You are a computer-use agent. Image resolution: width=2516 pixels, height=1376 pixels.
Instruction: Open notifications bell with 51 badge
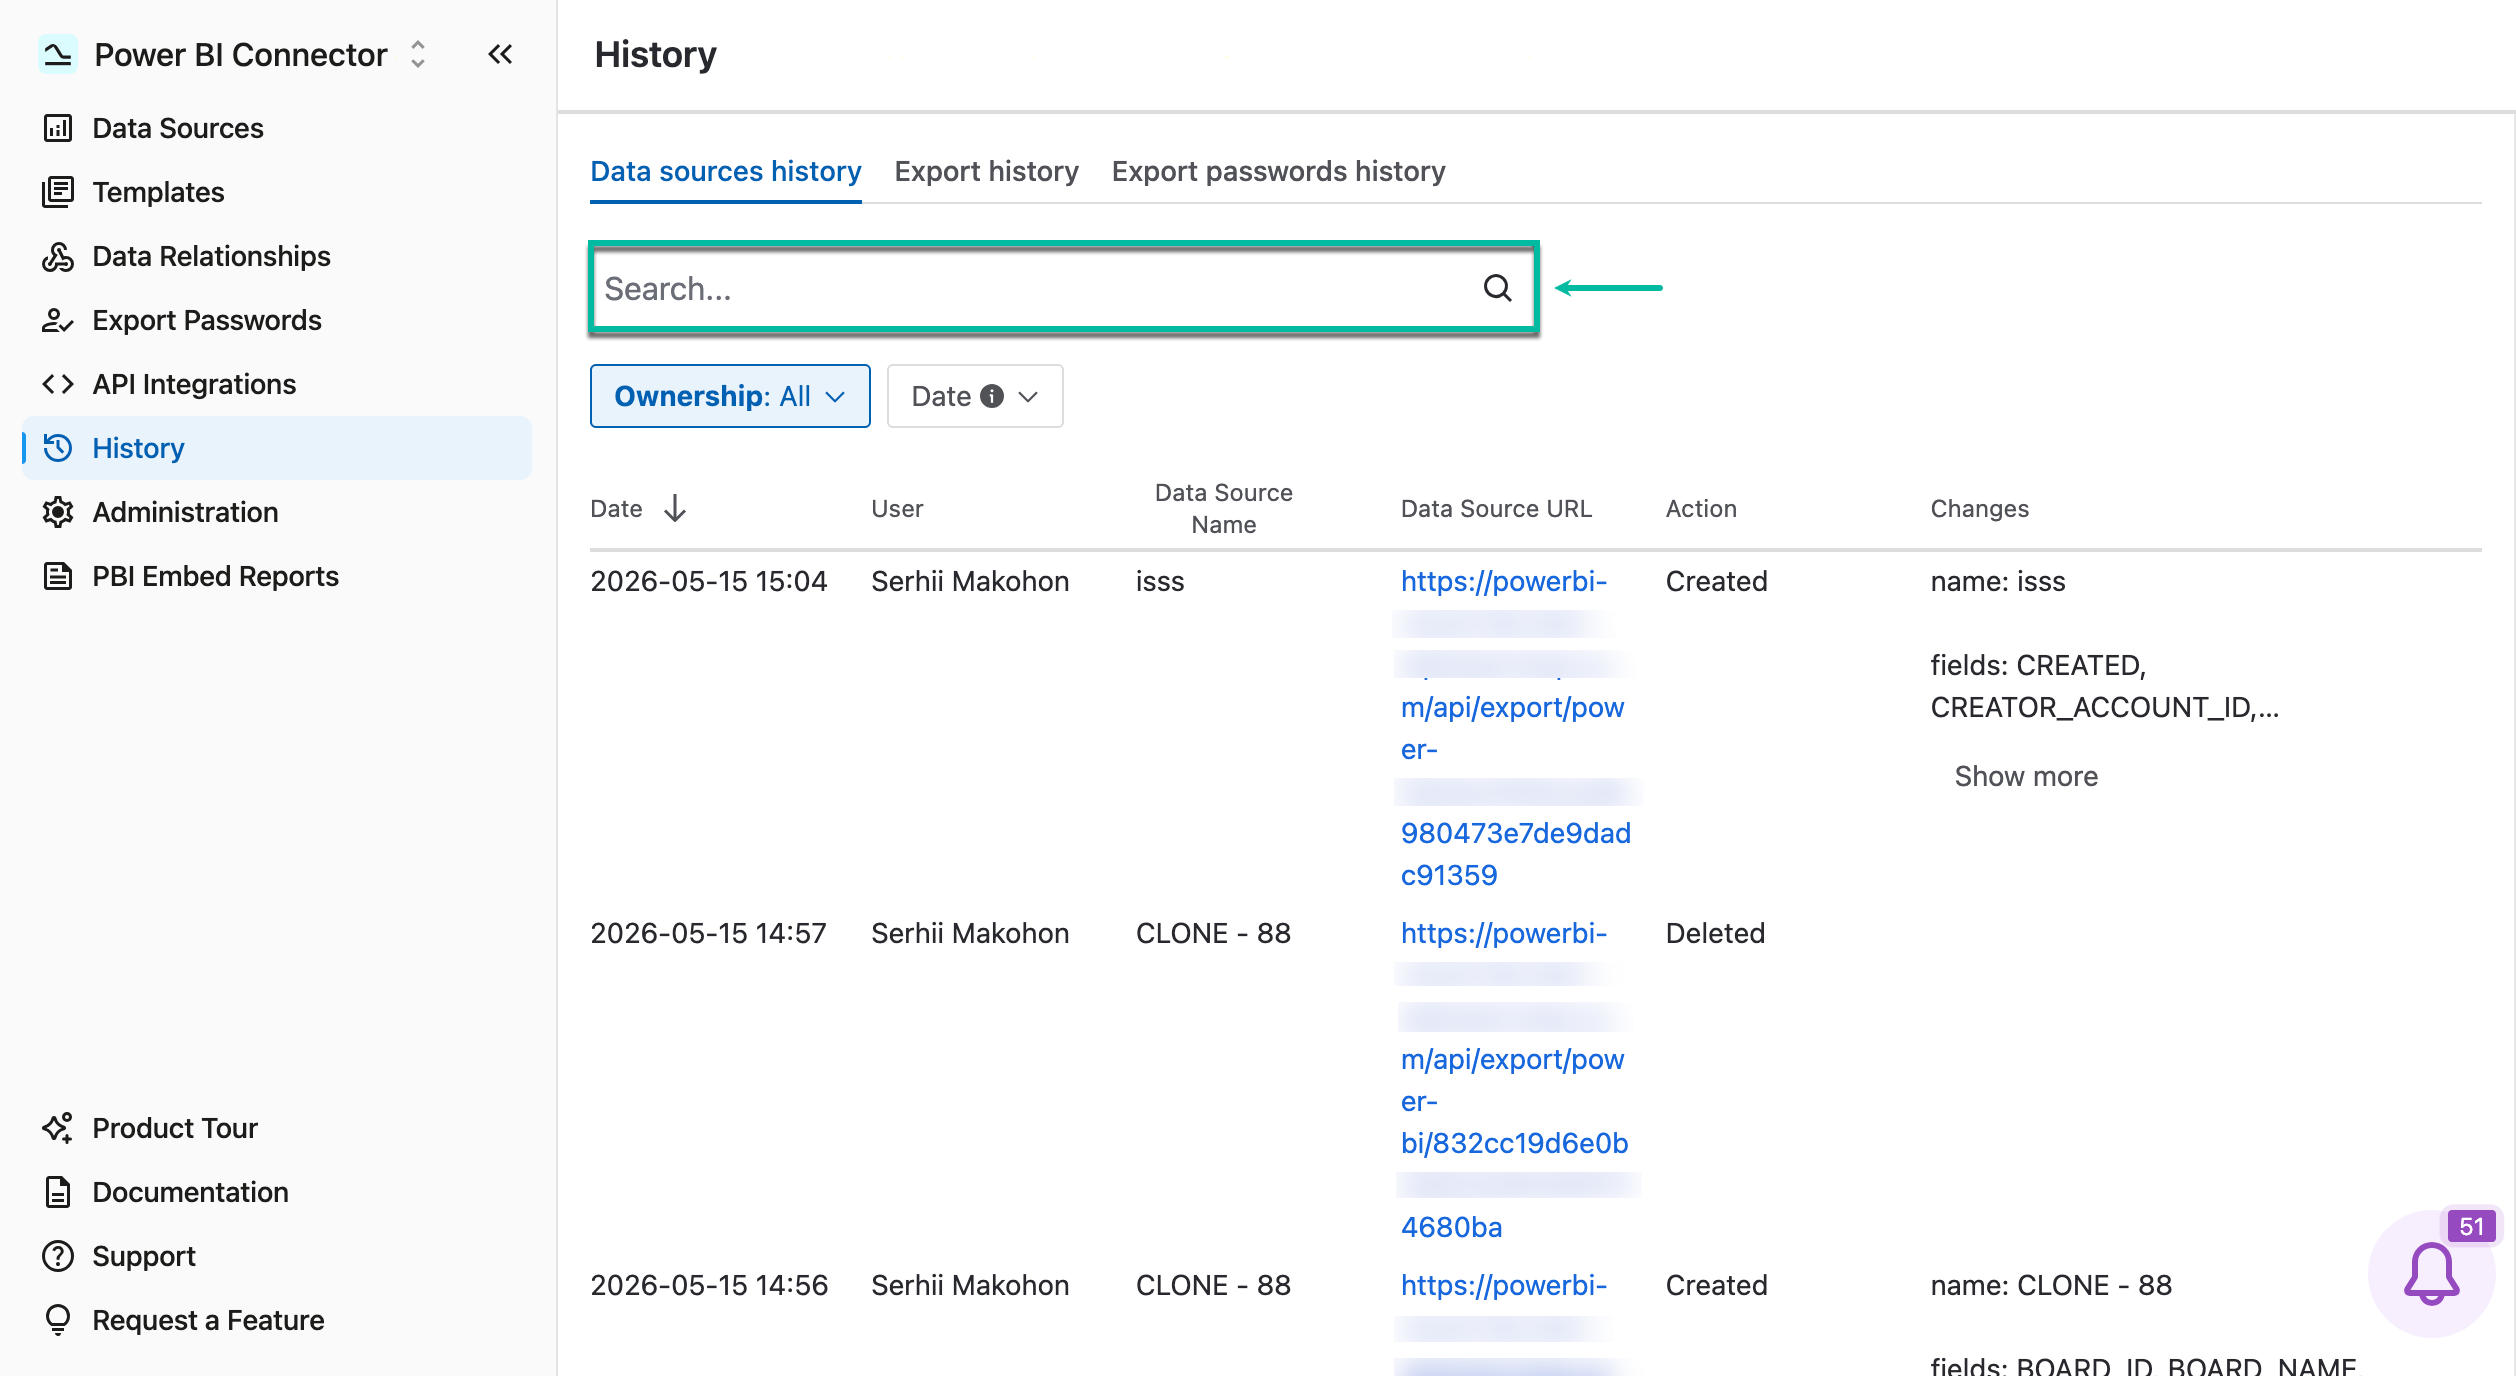(2432, 1274)
